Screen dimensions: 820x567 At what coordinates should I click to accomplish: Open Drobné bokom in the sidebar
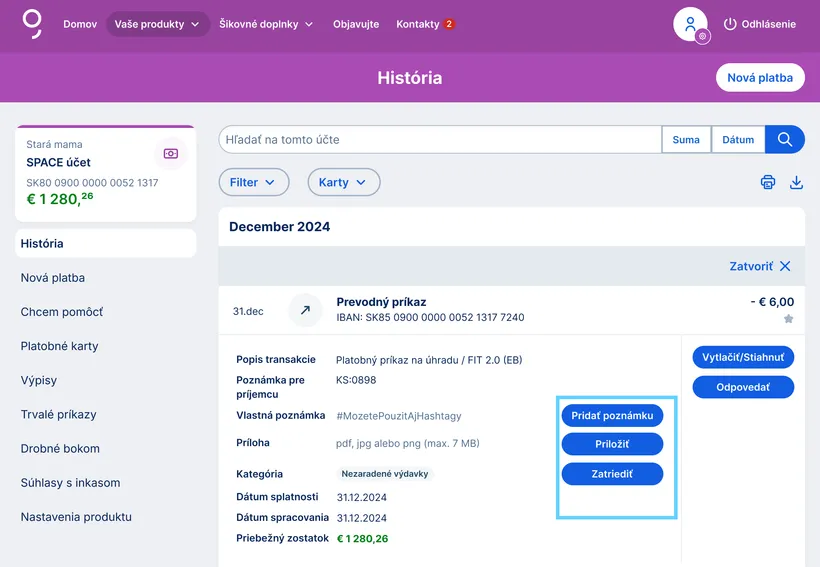[x=60, y=448]
